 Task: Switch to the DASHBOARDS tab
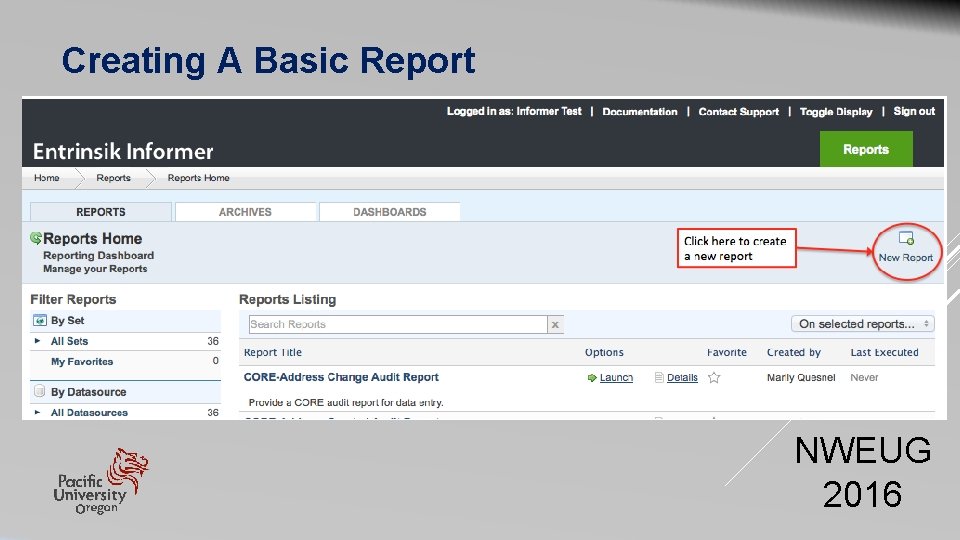[x=389, y=212]
